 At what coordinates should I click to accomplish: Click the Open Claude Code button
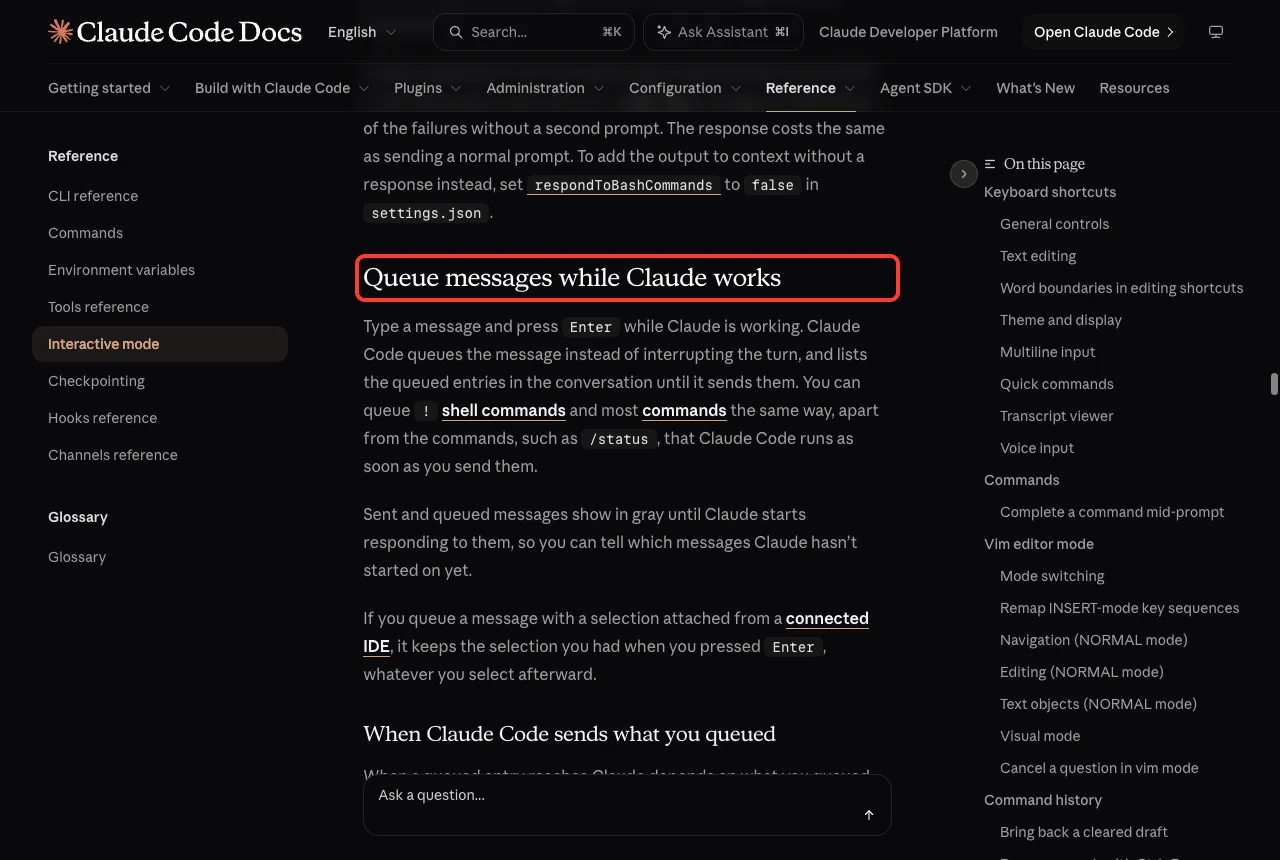(1103, 32)
